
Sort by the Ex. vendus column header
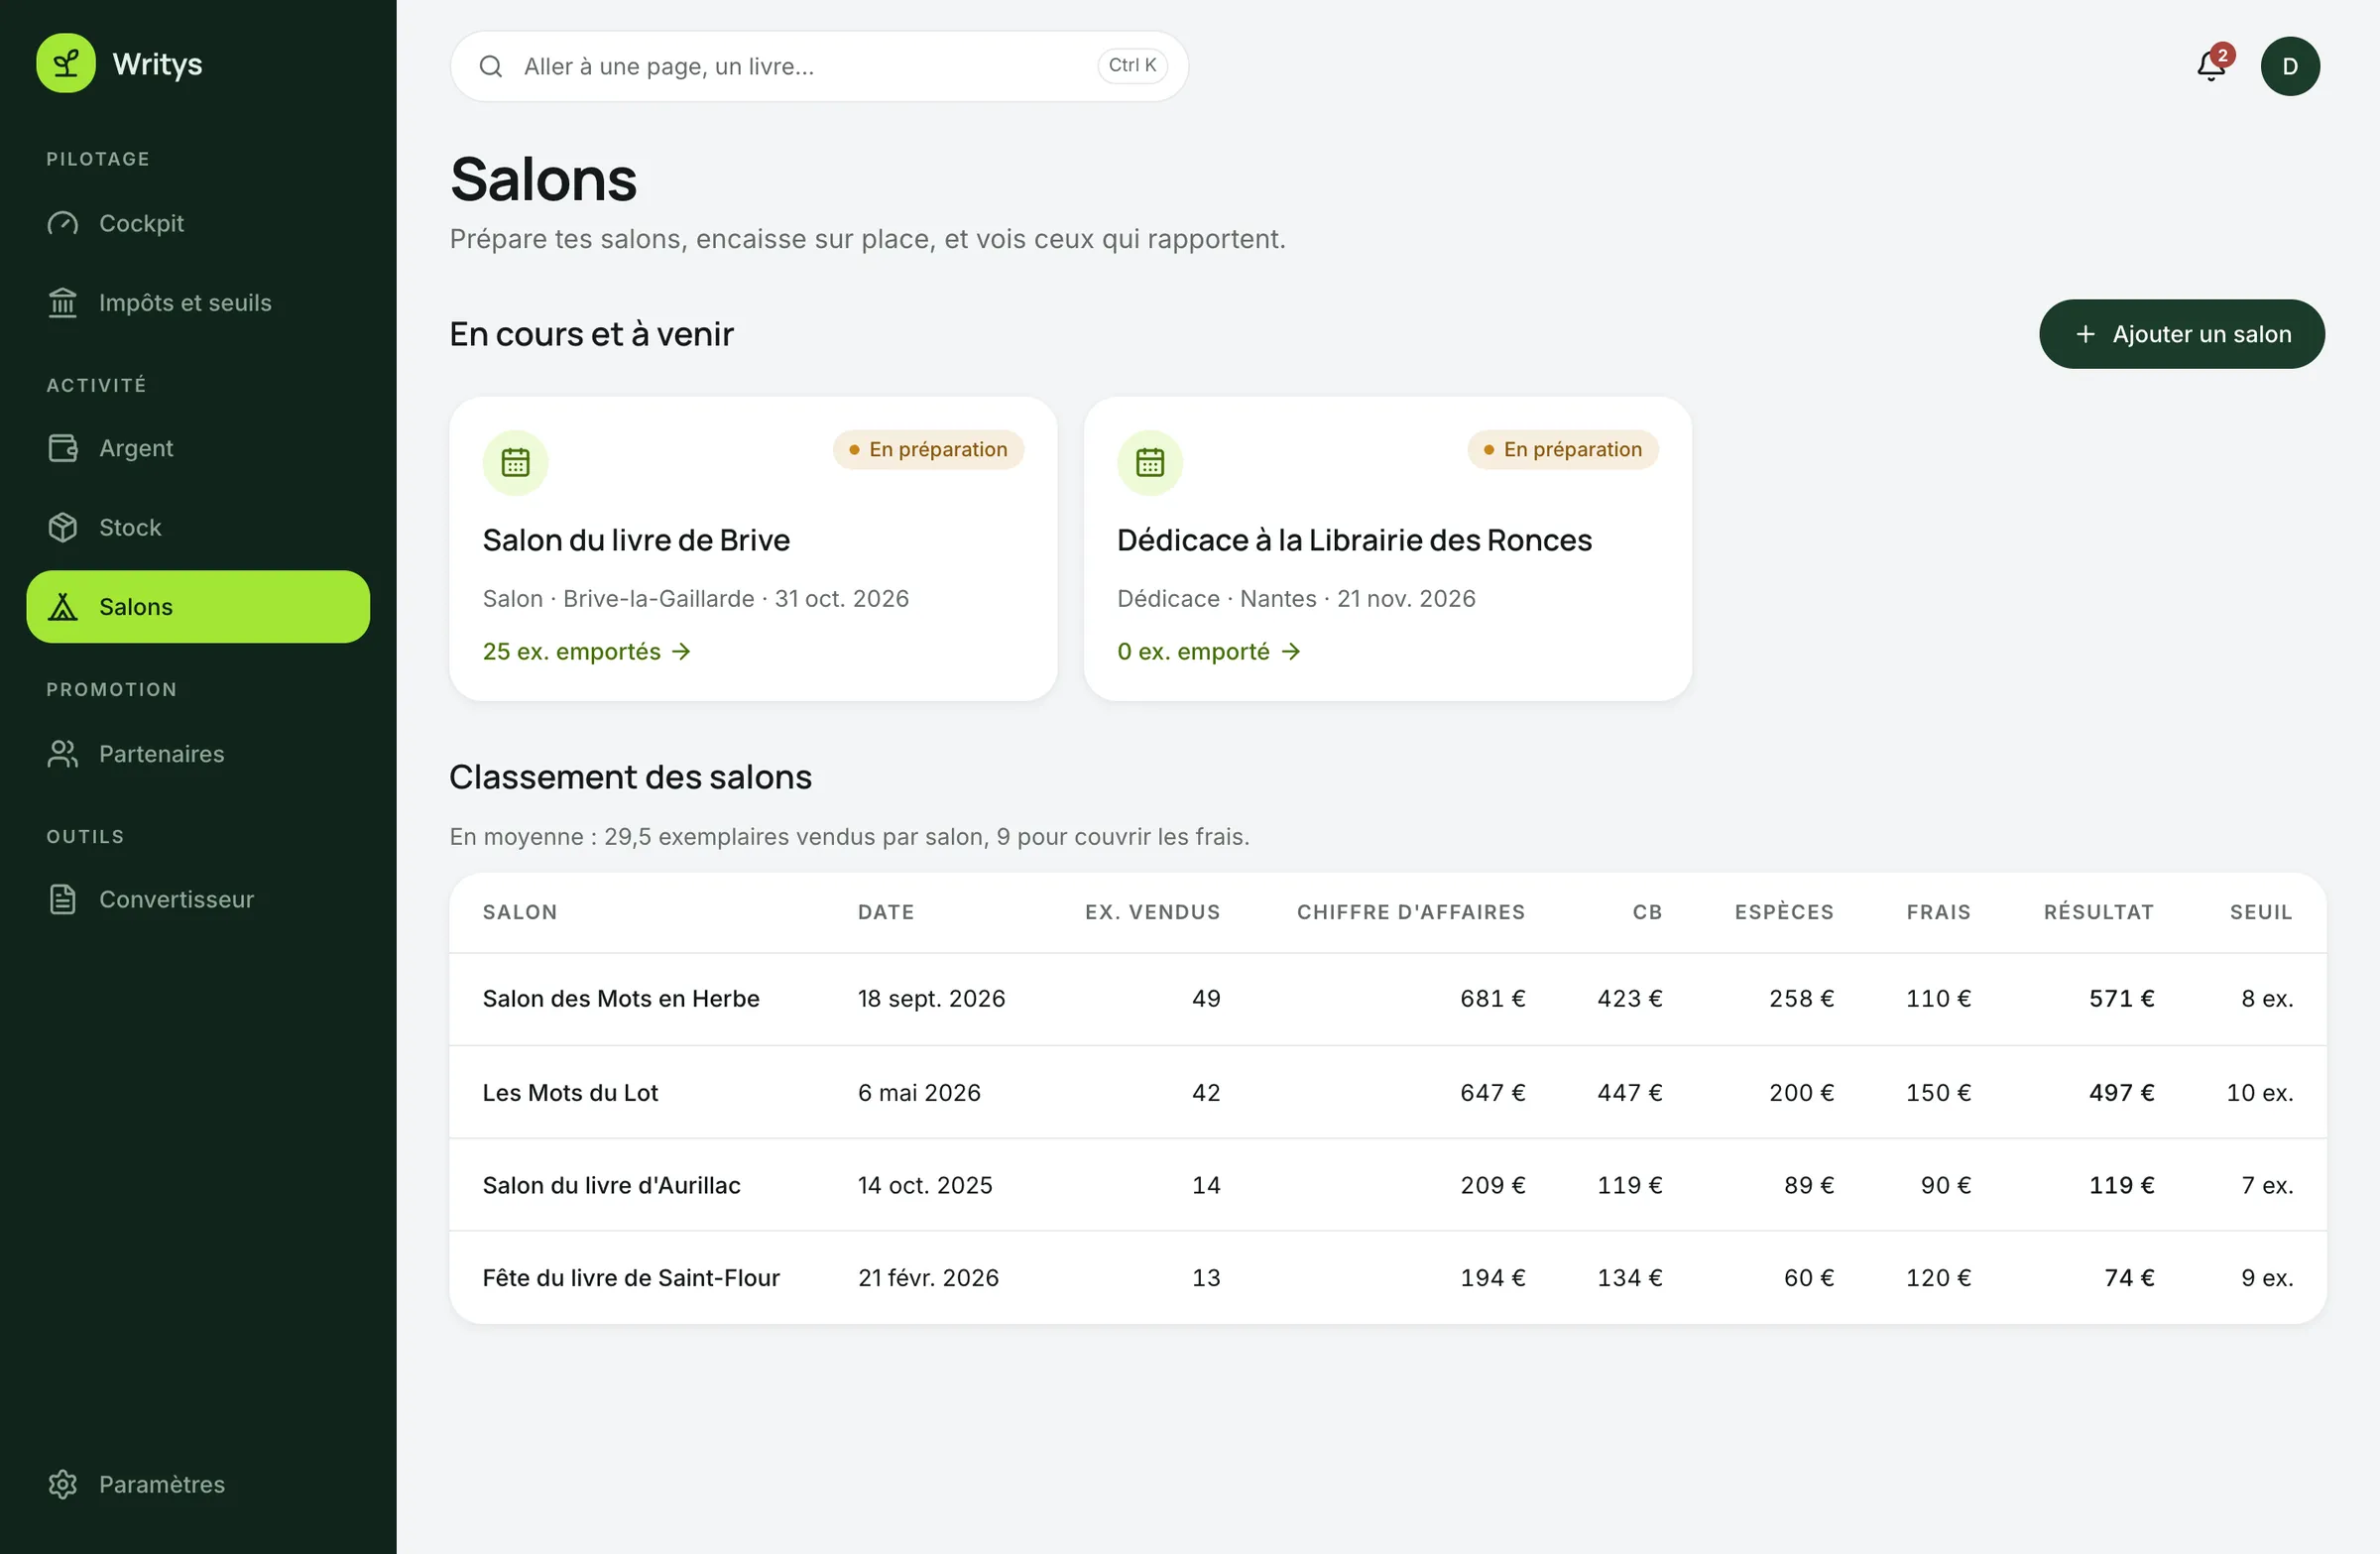point(1152,912)
